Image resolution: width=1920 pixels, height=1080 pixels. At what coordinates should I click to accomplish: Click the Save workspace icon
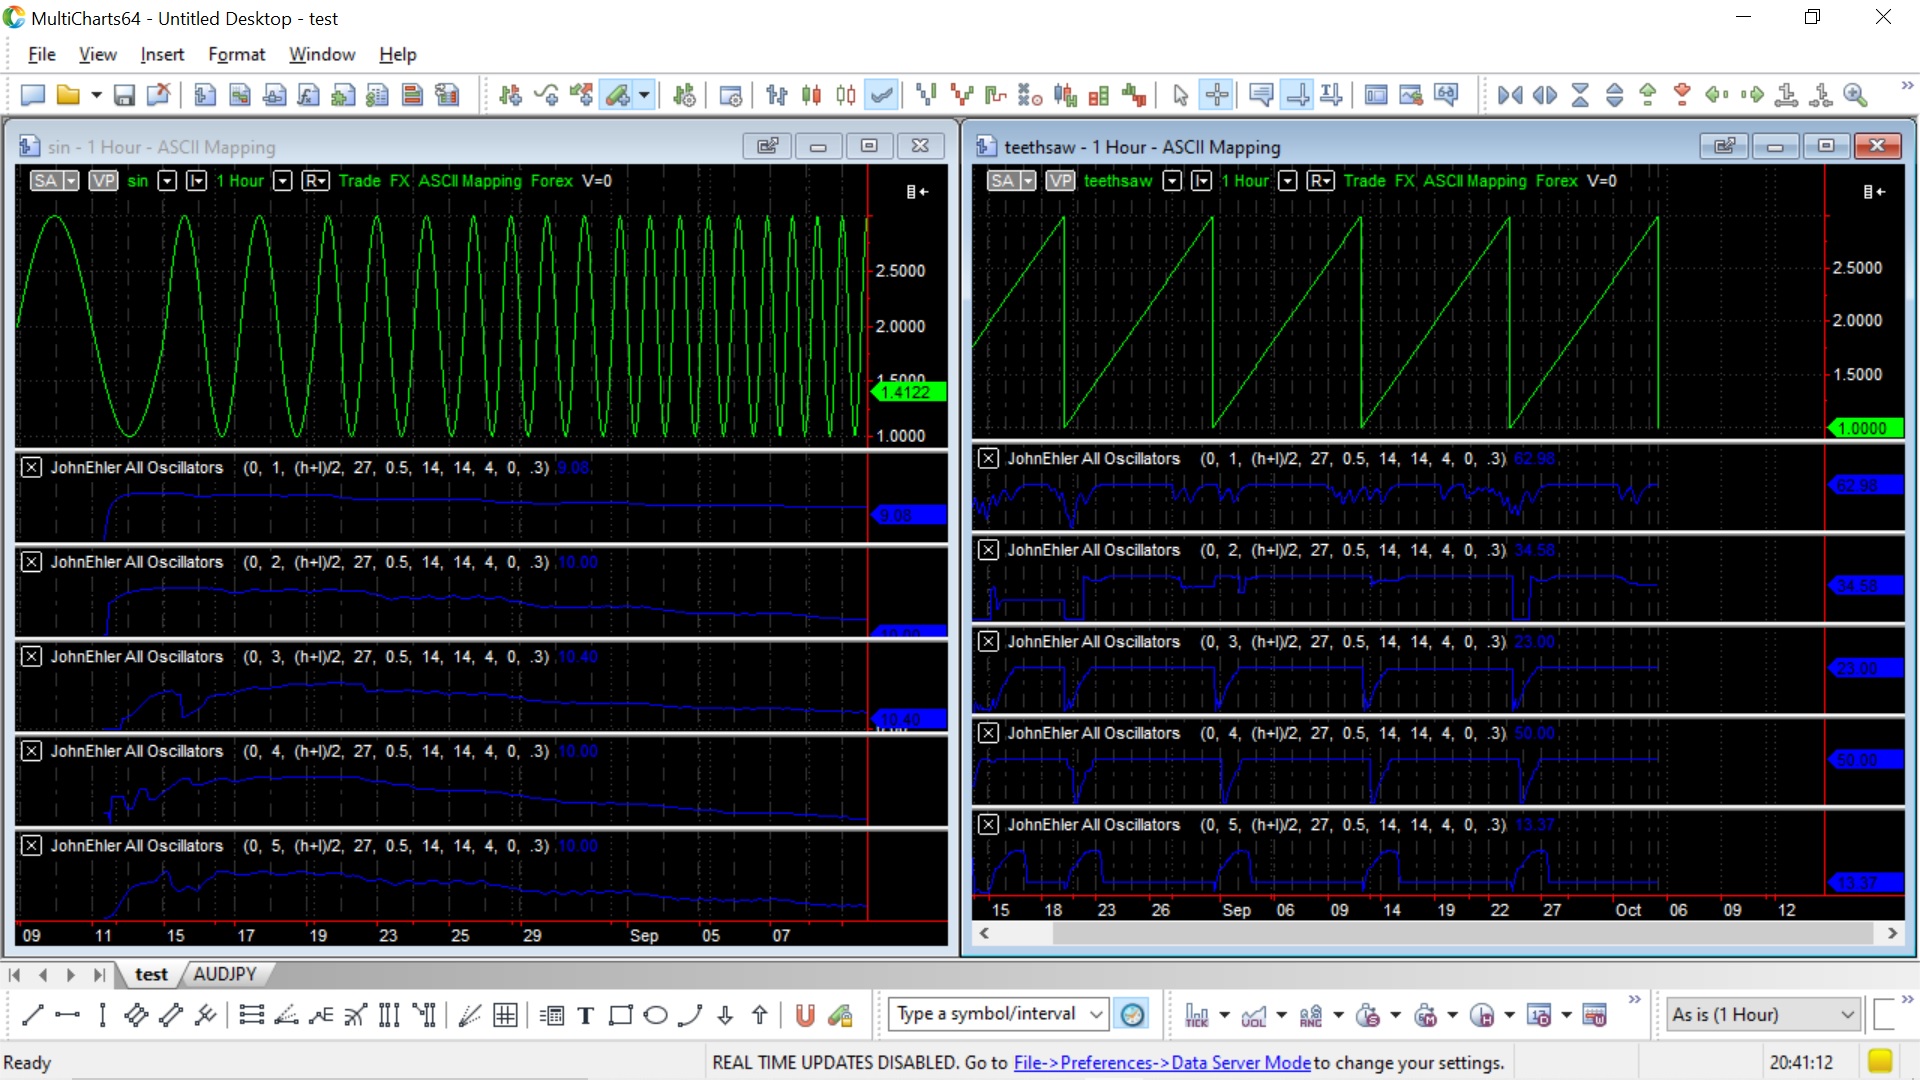click(124, 95)
